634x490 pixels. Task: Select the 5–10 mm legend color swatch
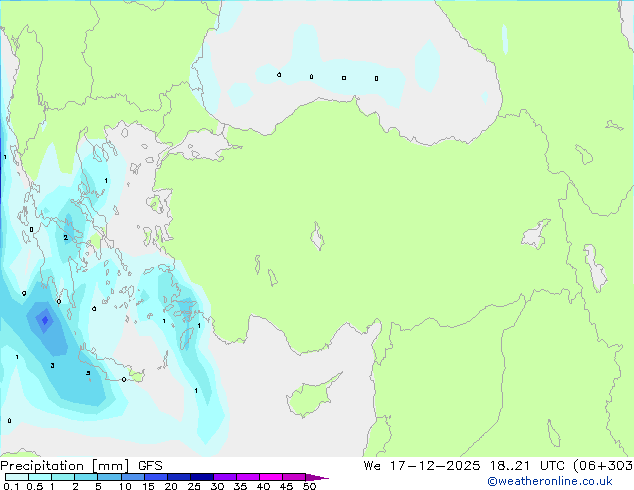110,477
